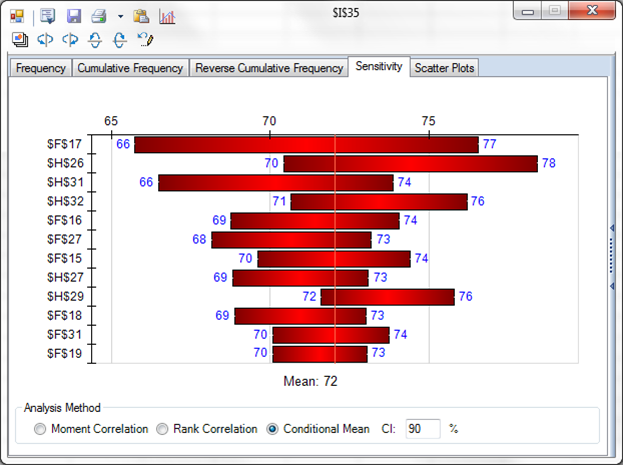Screen dimensions: 623x465
Task: Click the clipboard copy icon
Action: point(141,16)
